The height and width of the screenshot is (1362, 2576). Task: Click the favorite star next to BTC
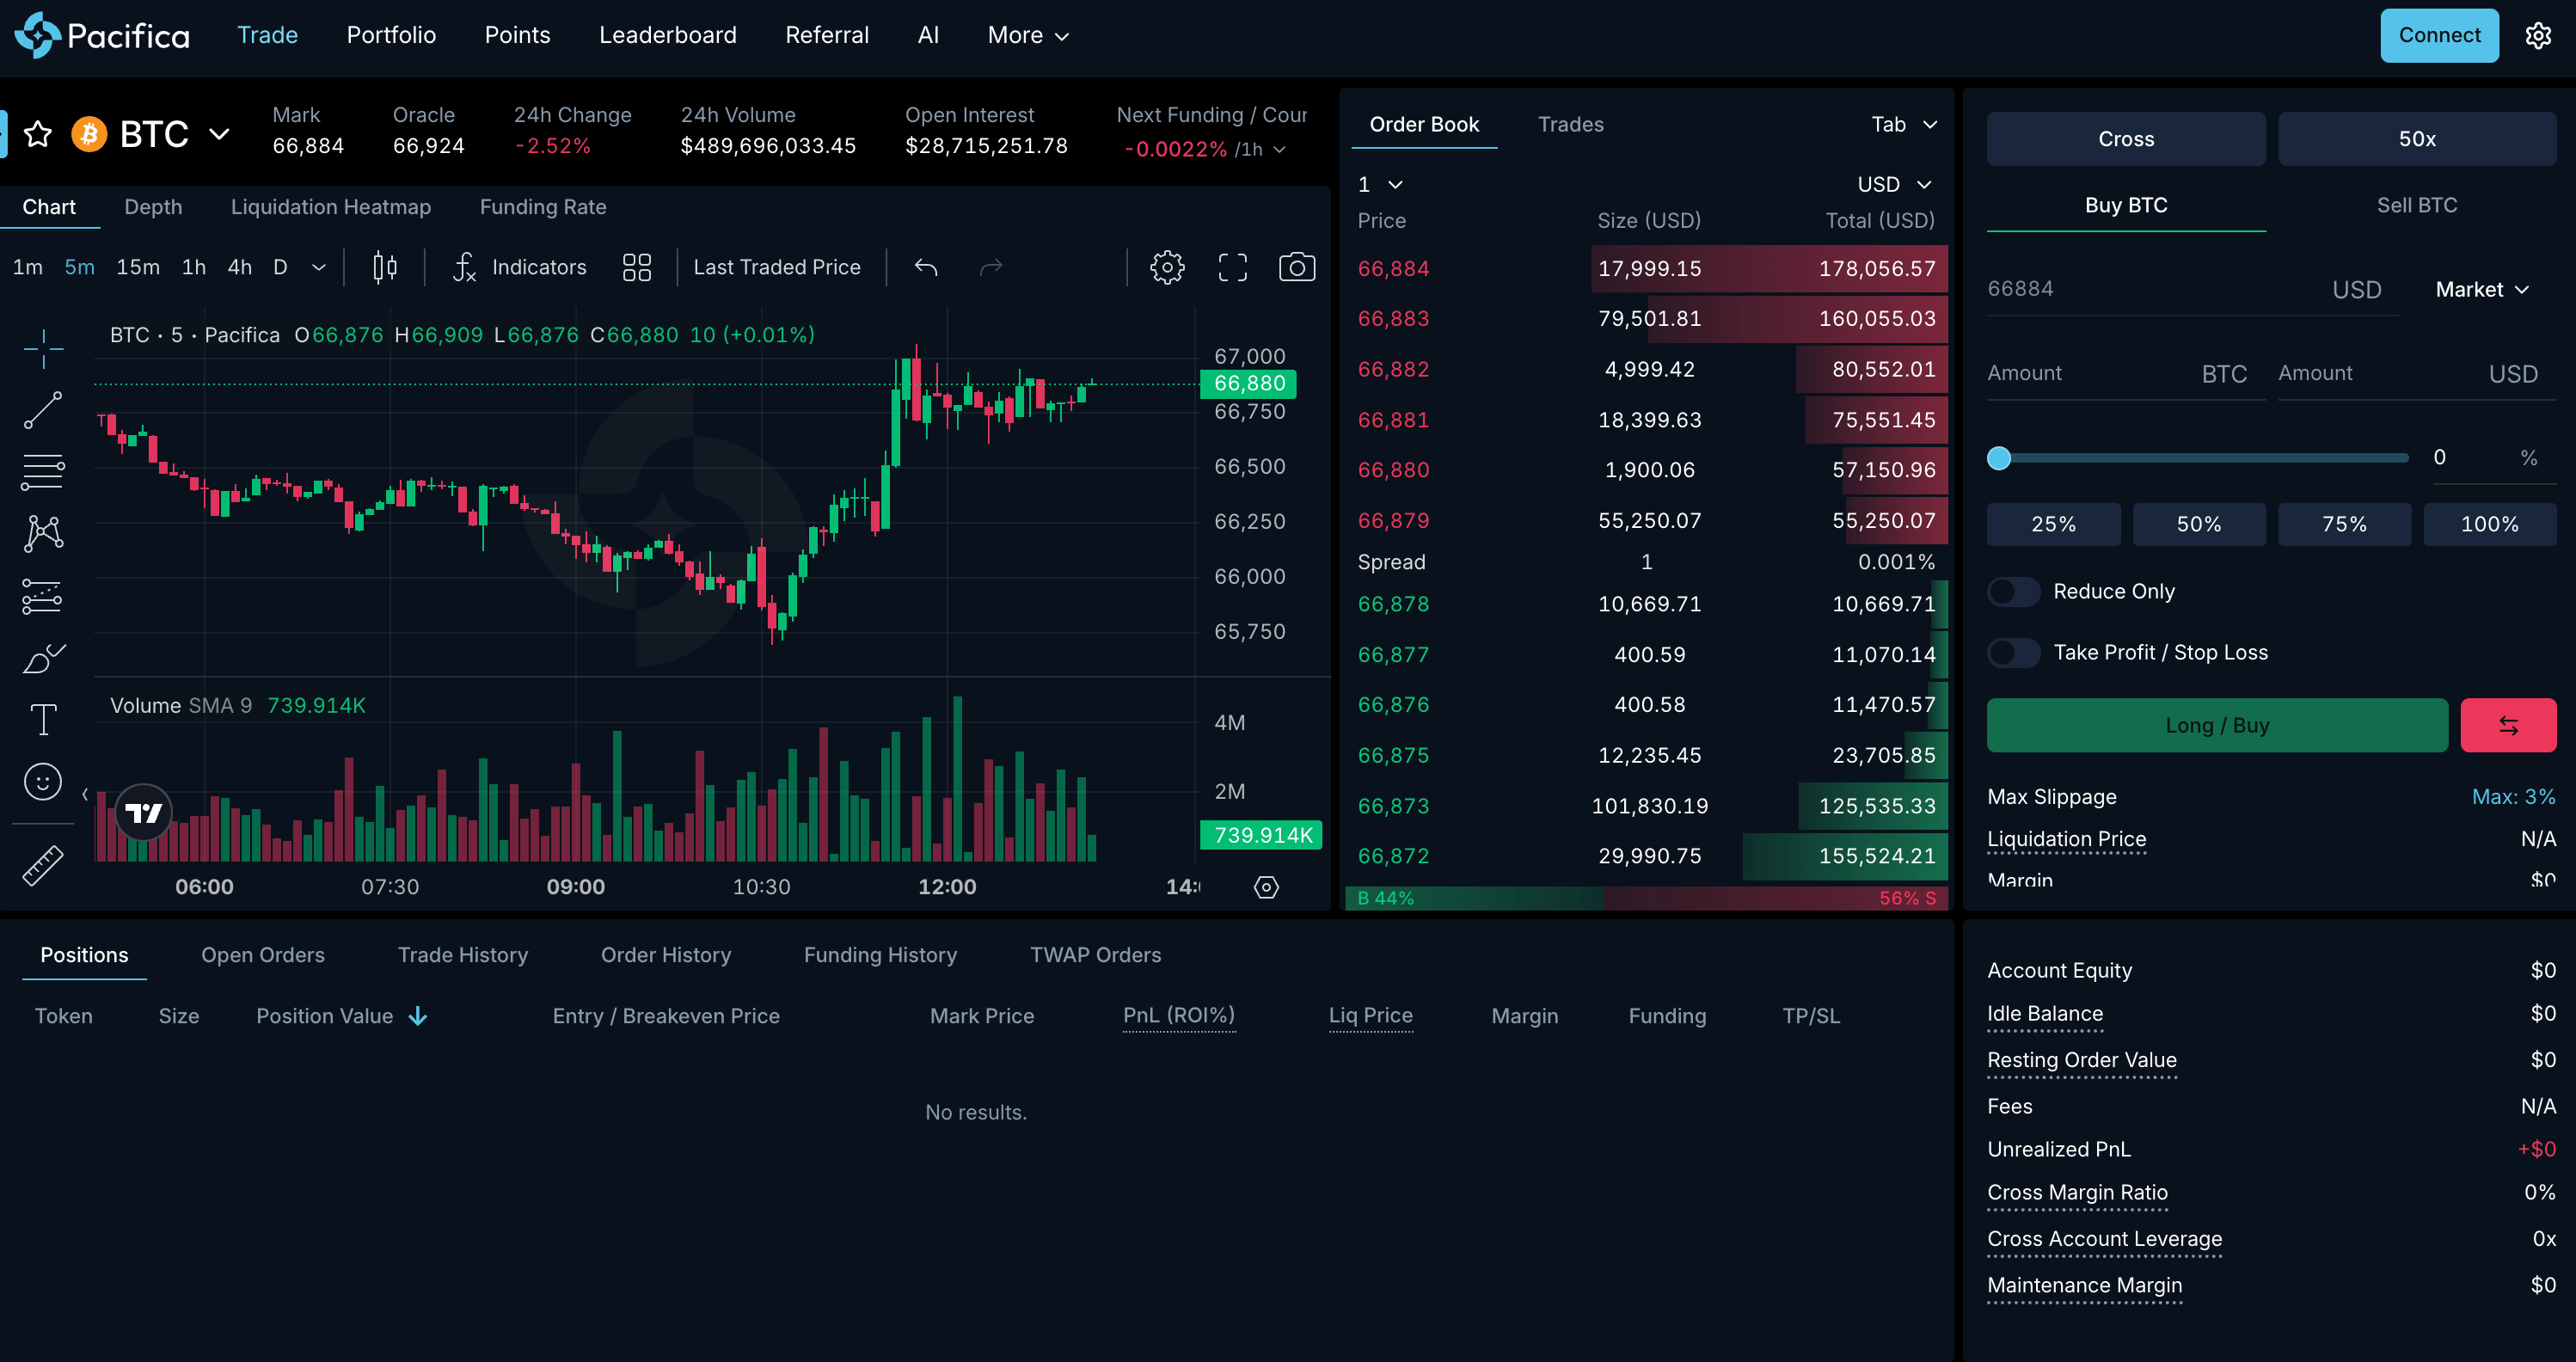[x=38, y=134]
